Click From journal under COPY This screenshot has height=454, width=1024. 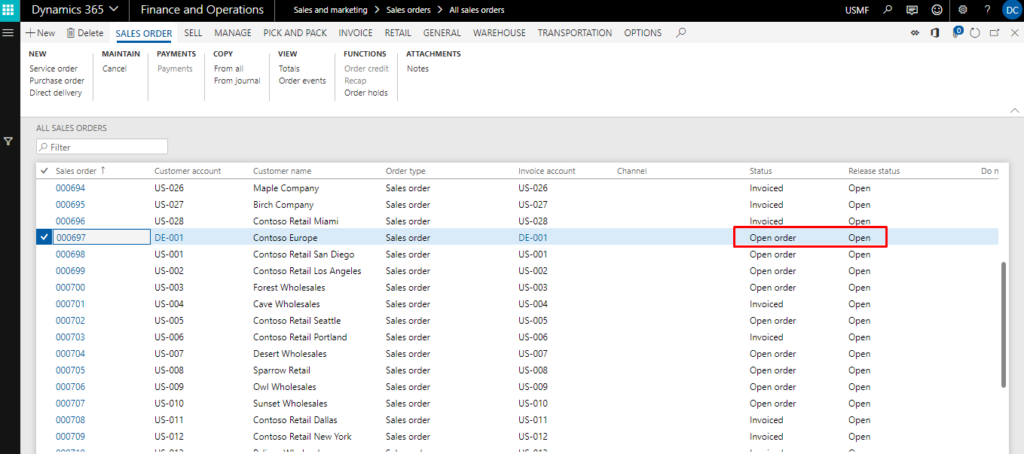(x=237, y=80)
